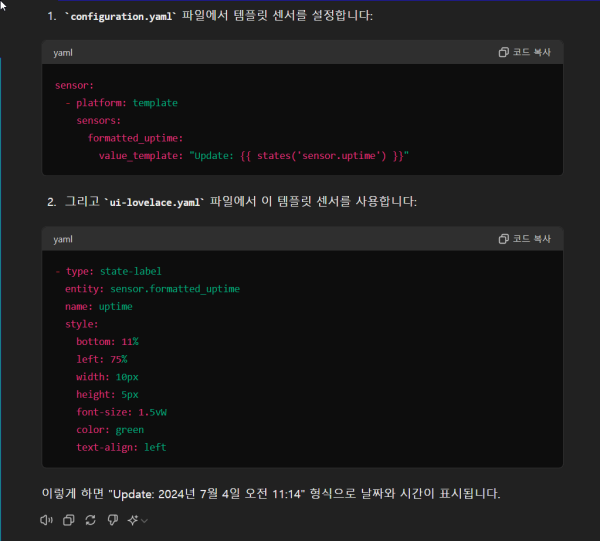
Task: Click the second code block's yaml language label
Action: point(63,240)
